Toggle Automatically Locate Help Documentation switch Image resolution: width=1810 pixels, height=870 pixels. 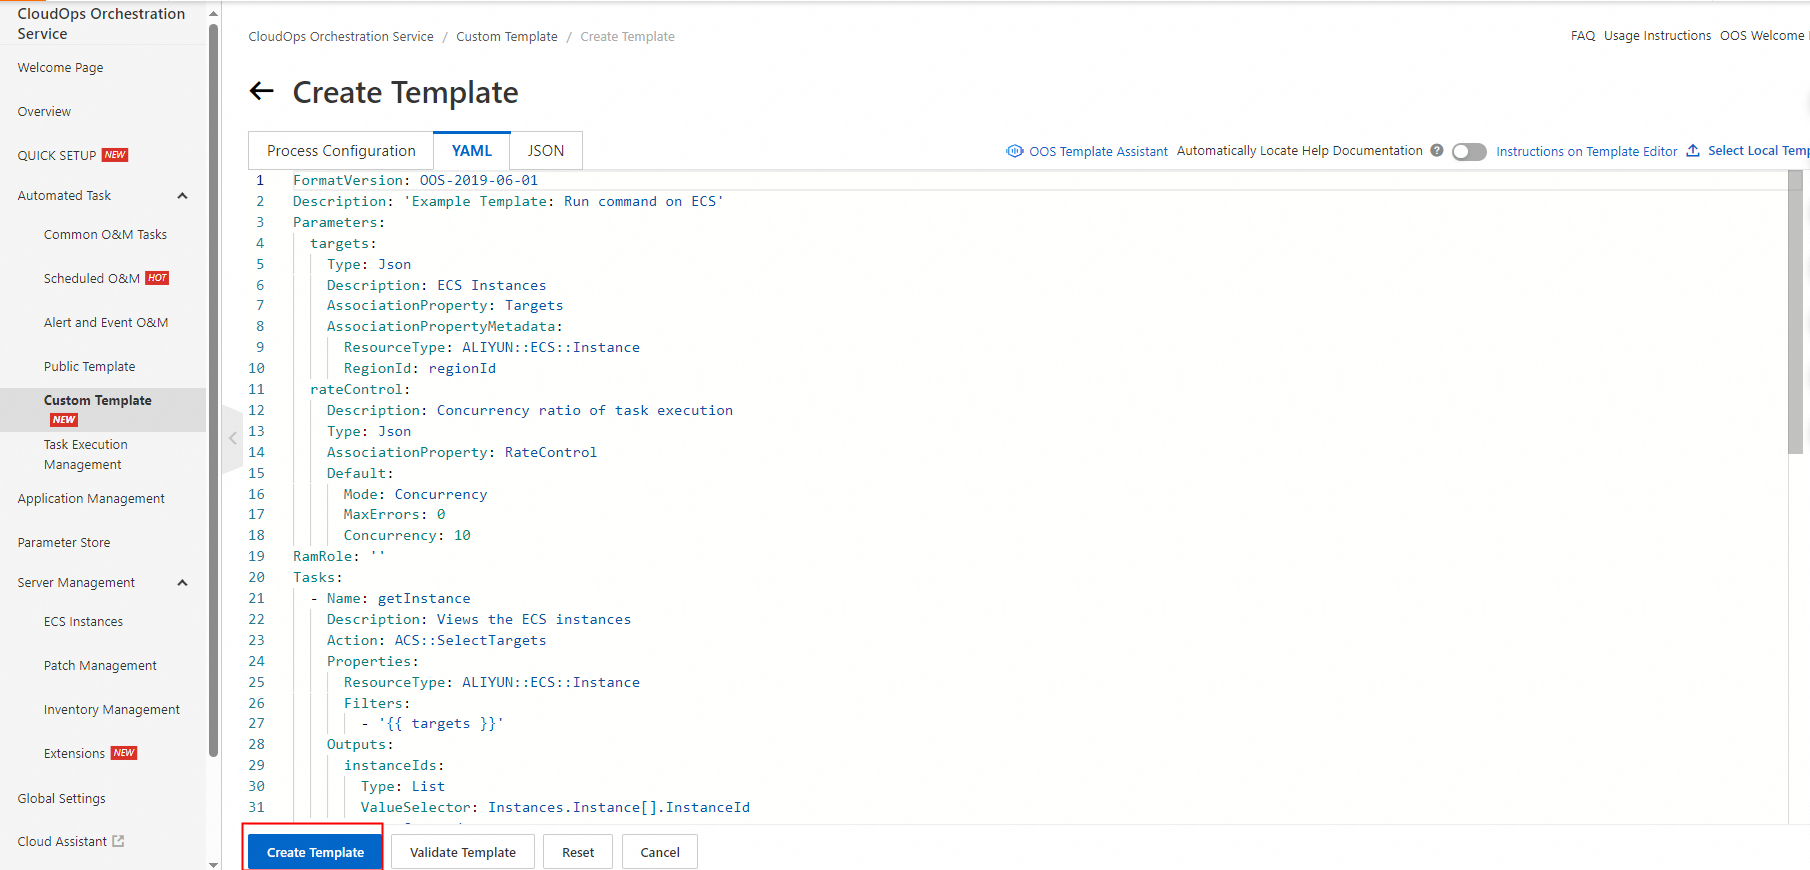(1469, 152)
